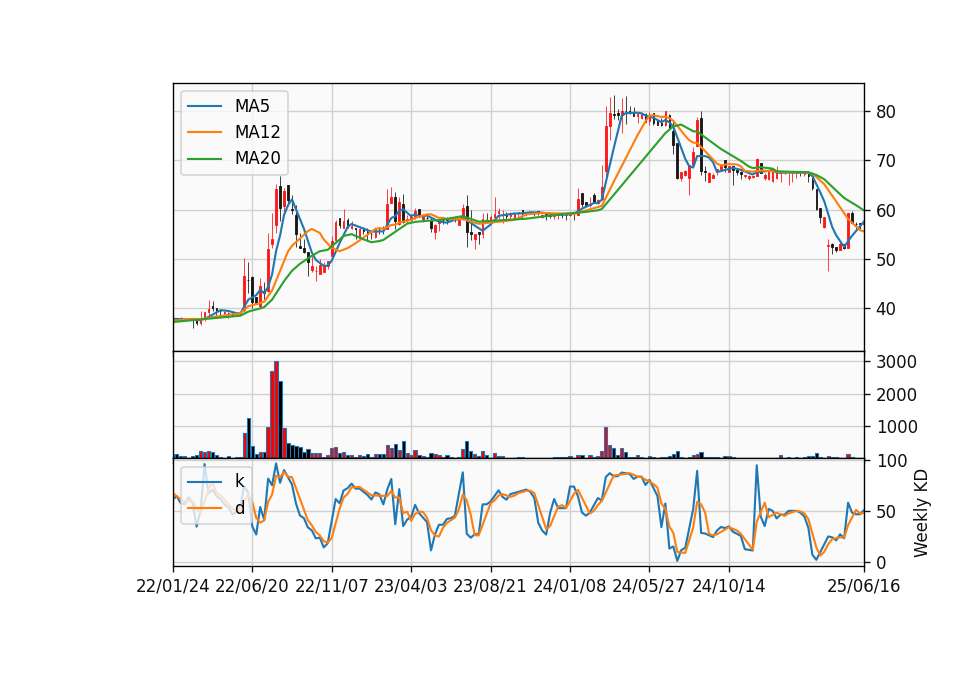Image resolution: width=960 pixels, height=690 pixels.
Task: Click the 24/05/27 date axis label
Action: click(649, 587)
